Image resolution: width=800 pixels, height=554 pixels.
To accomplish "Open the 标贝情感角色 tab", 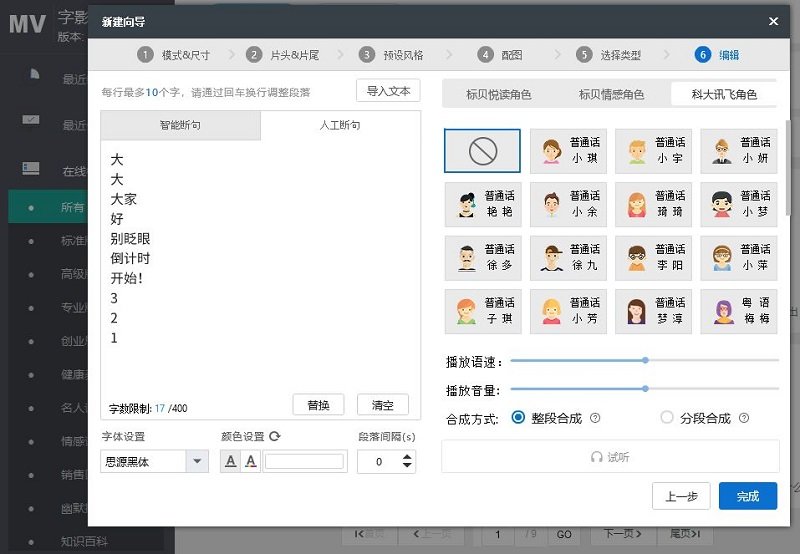I will click(x=611, y=94).
